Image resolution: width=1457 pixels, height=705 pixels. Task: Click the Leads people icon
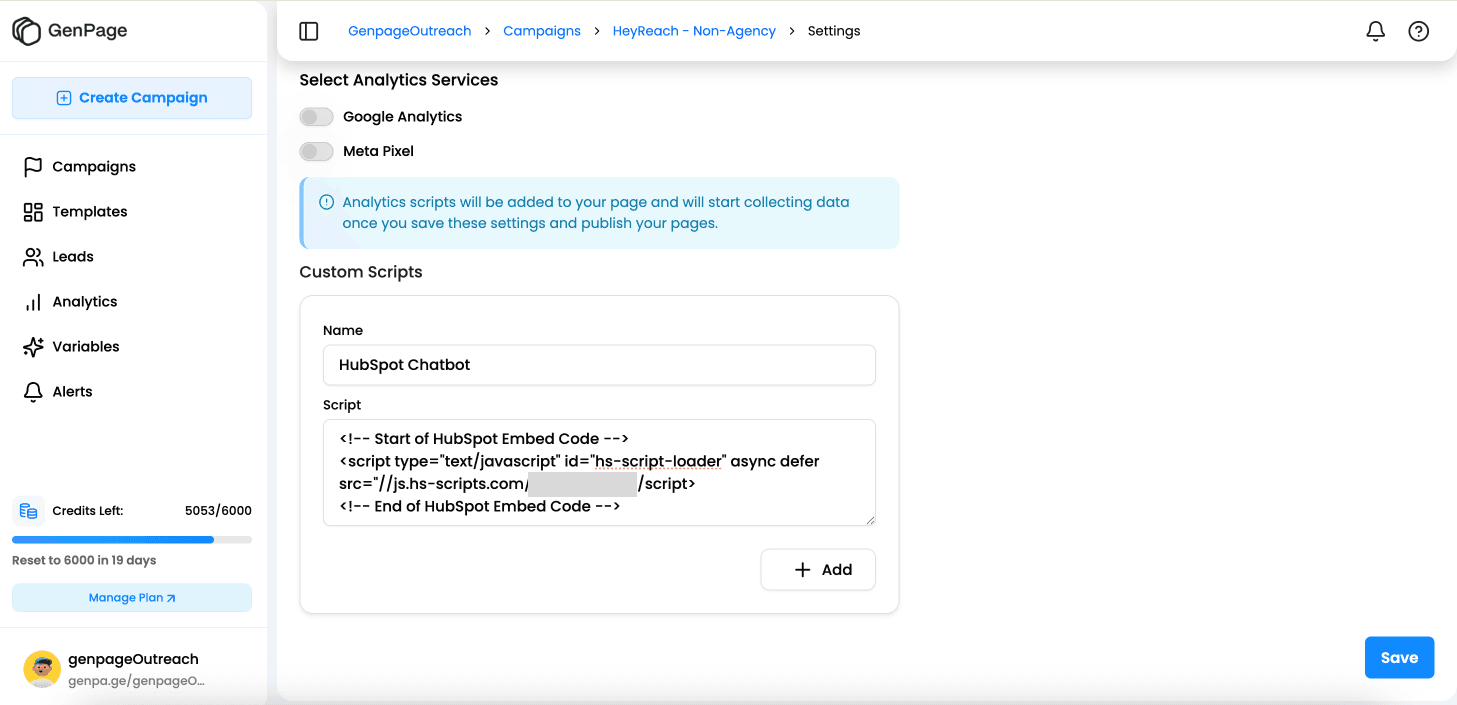[x=33, y=257]
